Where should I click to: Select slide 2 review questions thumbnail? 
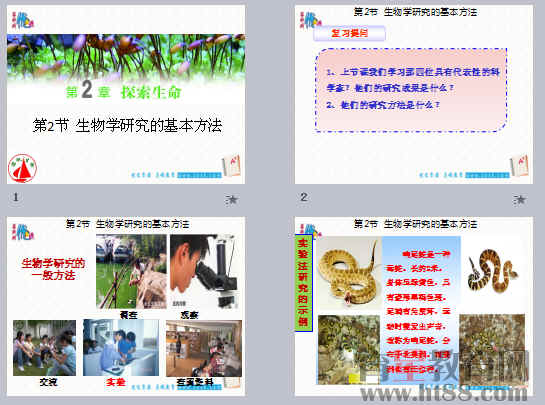click(x=414, y=94)
